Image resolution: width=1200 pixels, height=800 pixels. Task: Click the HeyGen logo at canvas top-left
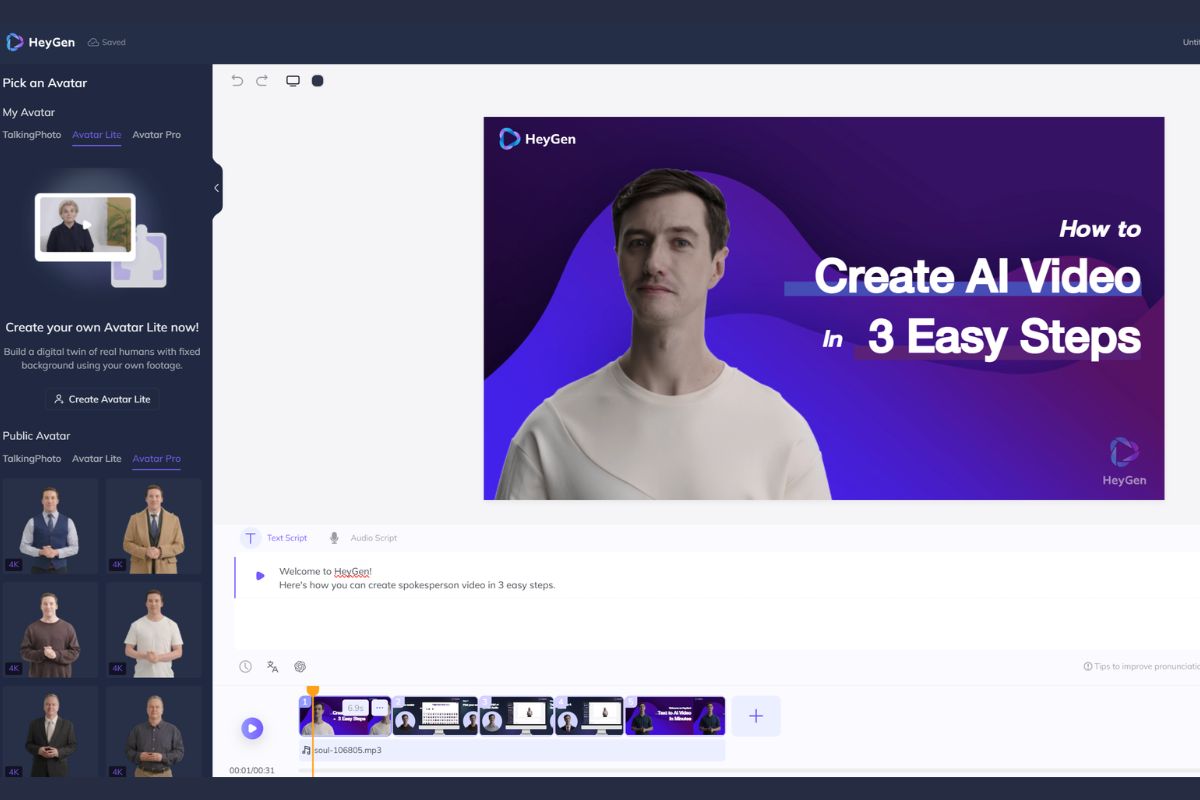pyautogui.click(x=537, y=139)
